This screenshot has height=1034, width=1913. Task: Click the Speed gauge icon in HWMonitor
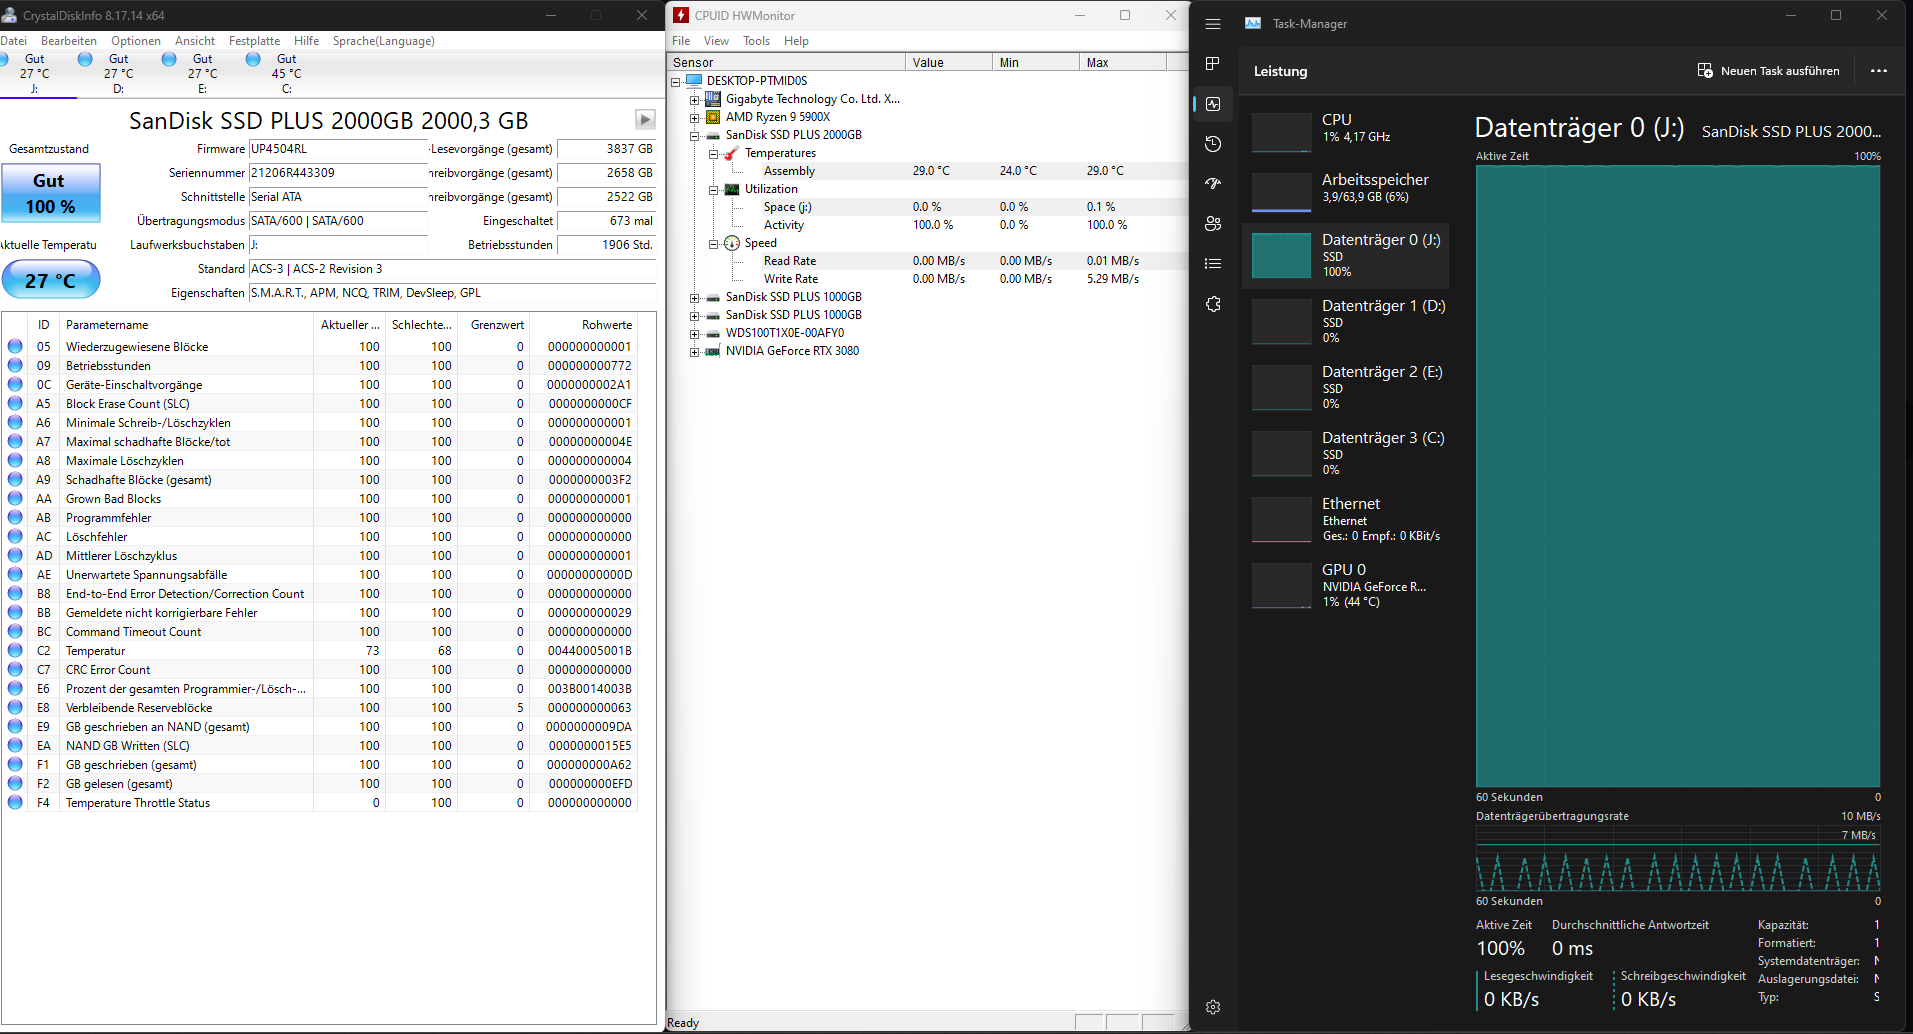tap(732, 243)
